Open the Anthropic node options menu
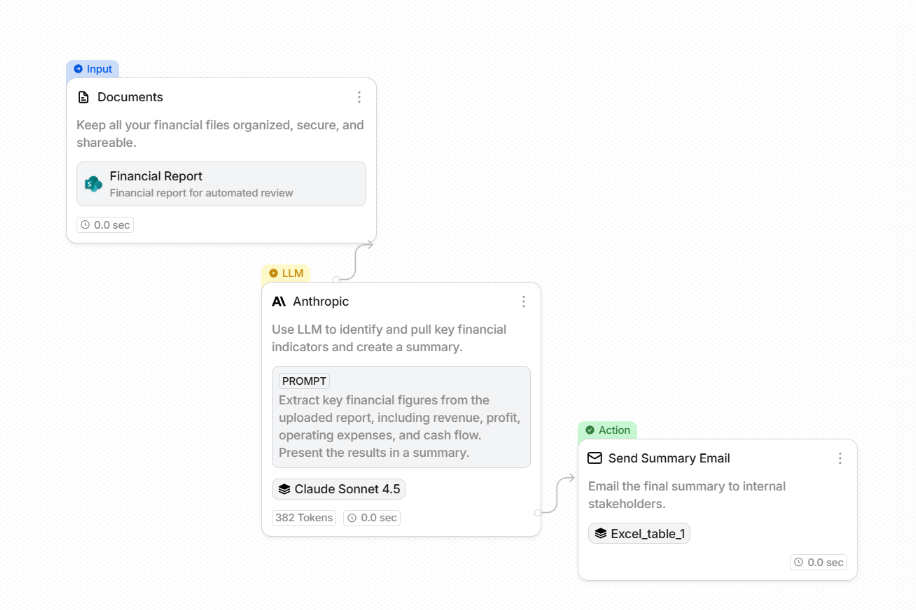 [x=523, y=301]
